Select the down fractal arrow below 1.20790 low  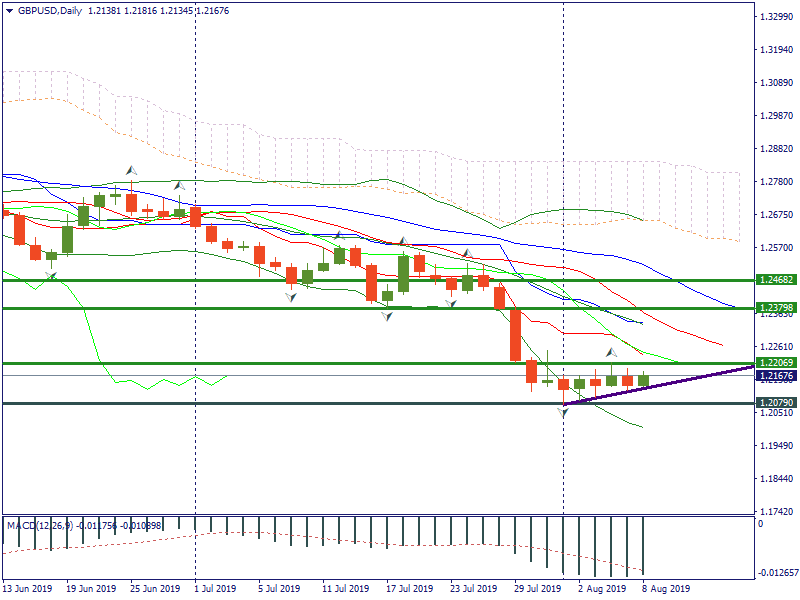[x=563, y=411]
